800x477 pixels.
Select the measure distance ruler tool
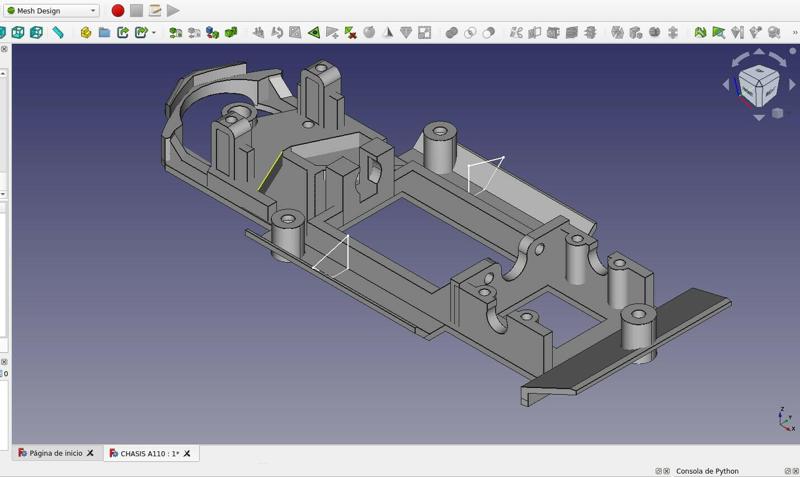[58, 33]
